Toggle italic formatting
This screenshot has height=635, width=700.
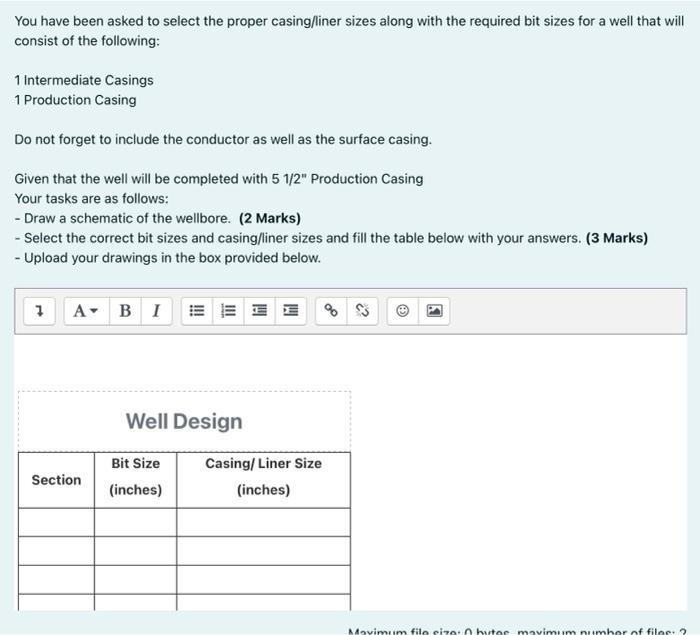pyautogui.click(x=156, y=311)
